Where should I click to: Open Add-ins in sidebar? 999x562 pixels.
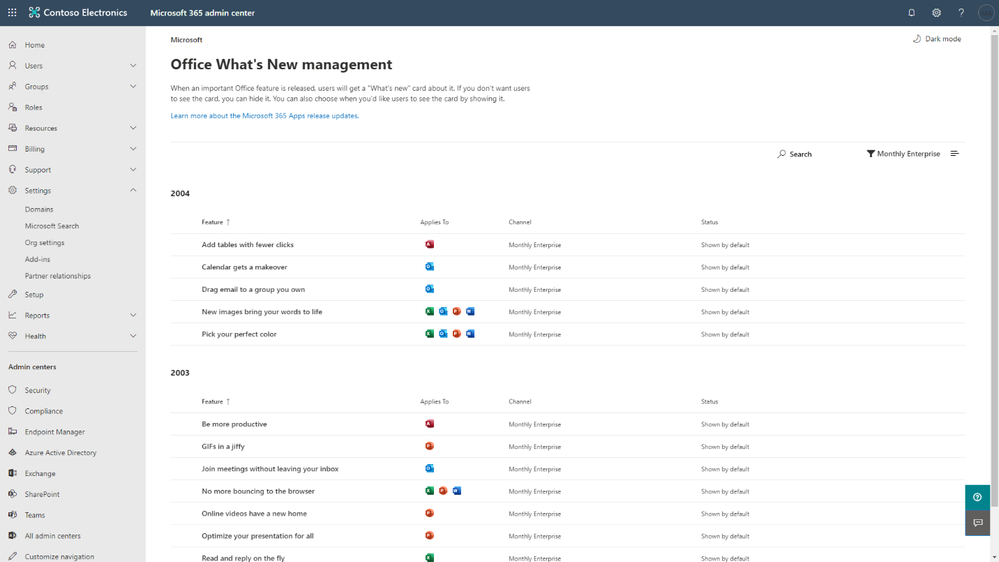point(38,259)
